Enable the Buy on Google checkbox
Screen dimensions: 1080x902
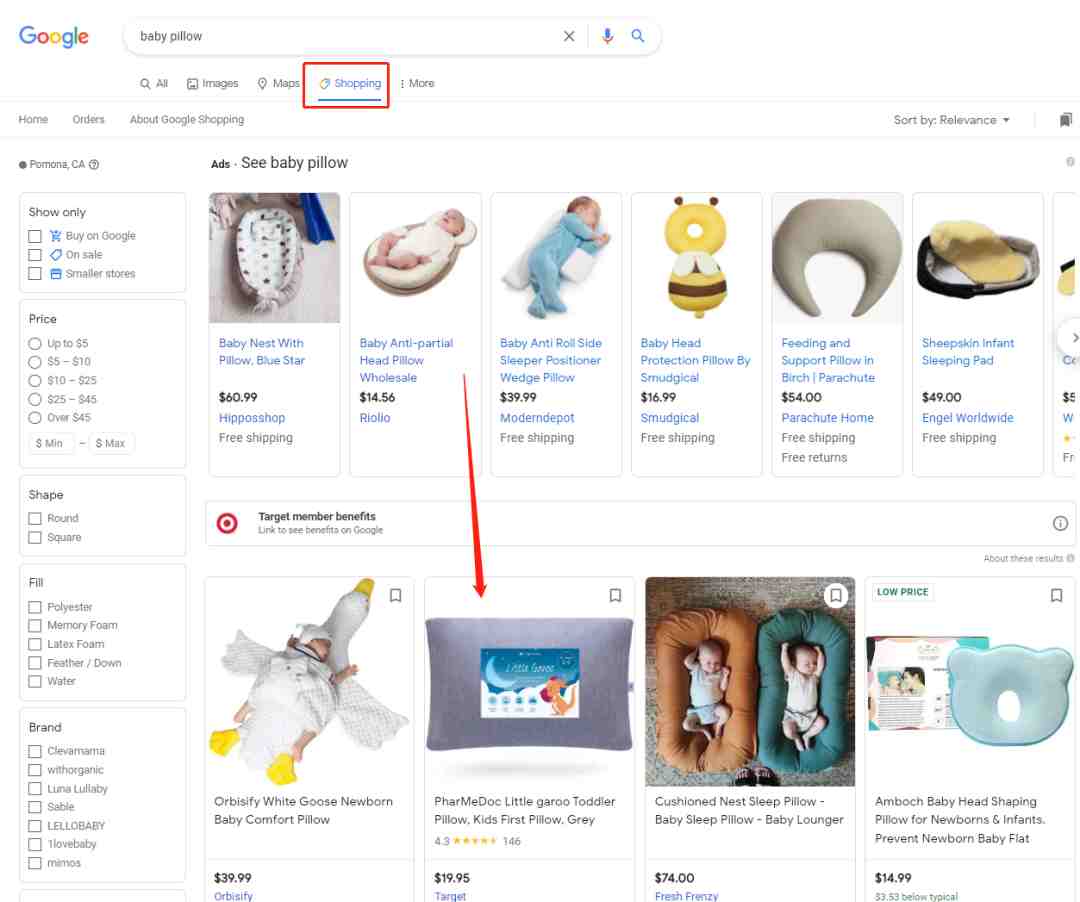click(x=35, y=236)
